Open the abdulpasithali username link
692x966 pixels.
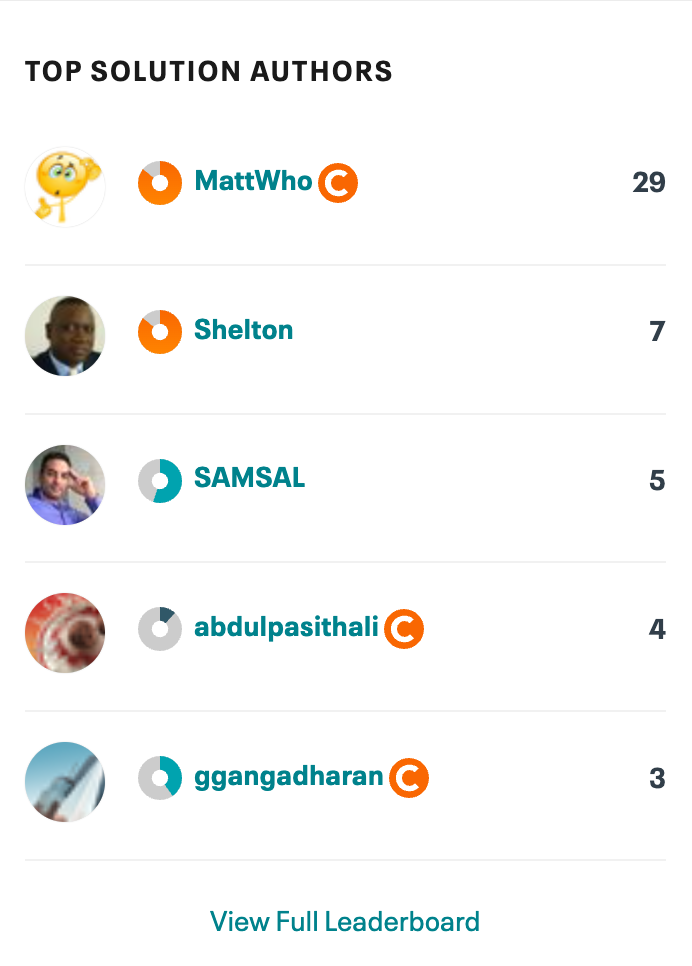click(286, 627)
